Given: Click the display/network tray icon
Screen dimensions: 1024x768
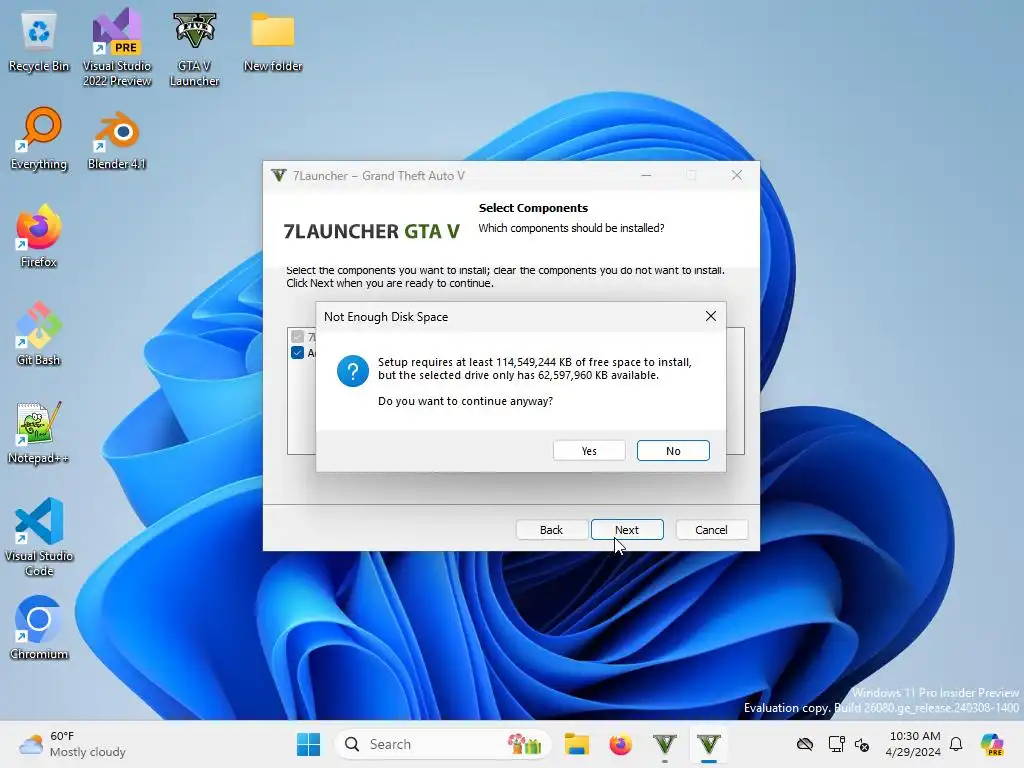Looking at the screenshot, I should (836, 744).
